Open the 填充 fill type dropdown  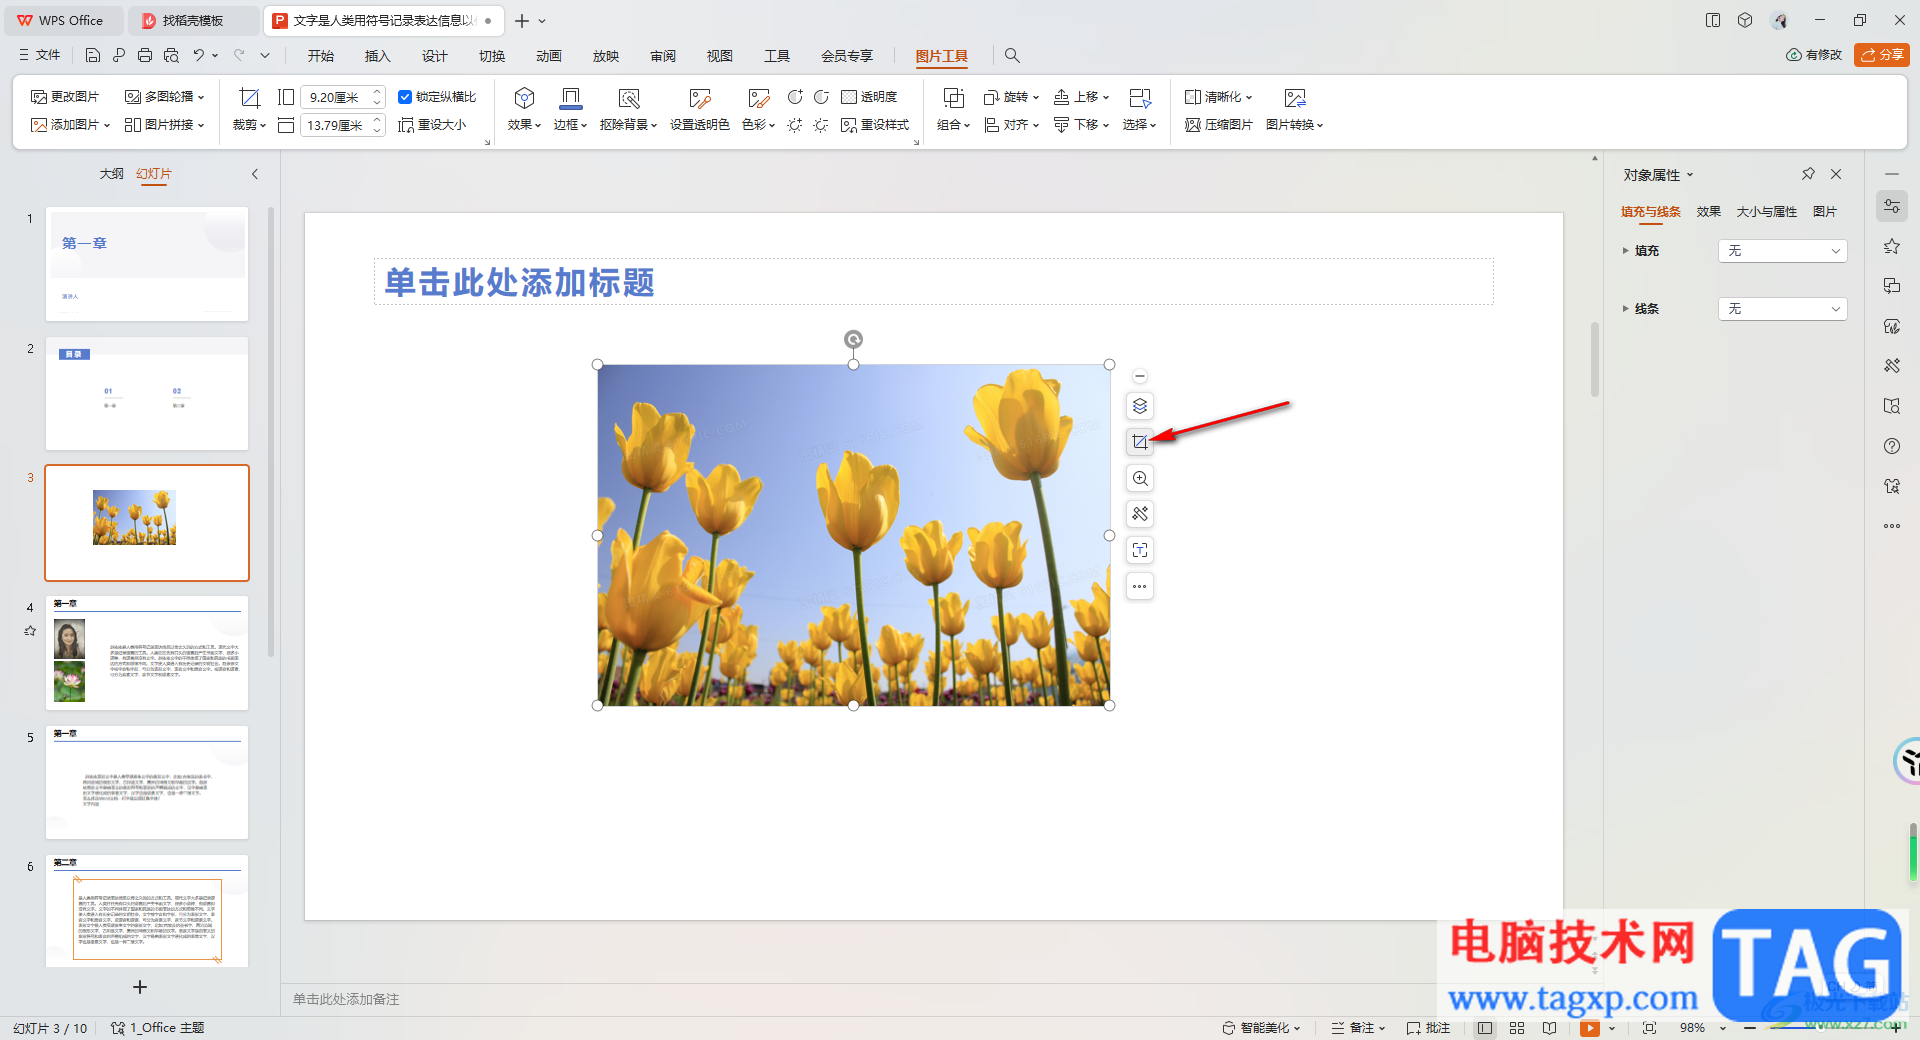[1782, 251]
